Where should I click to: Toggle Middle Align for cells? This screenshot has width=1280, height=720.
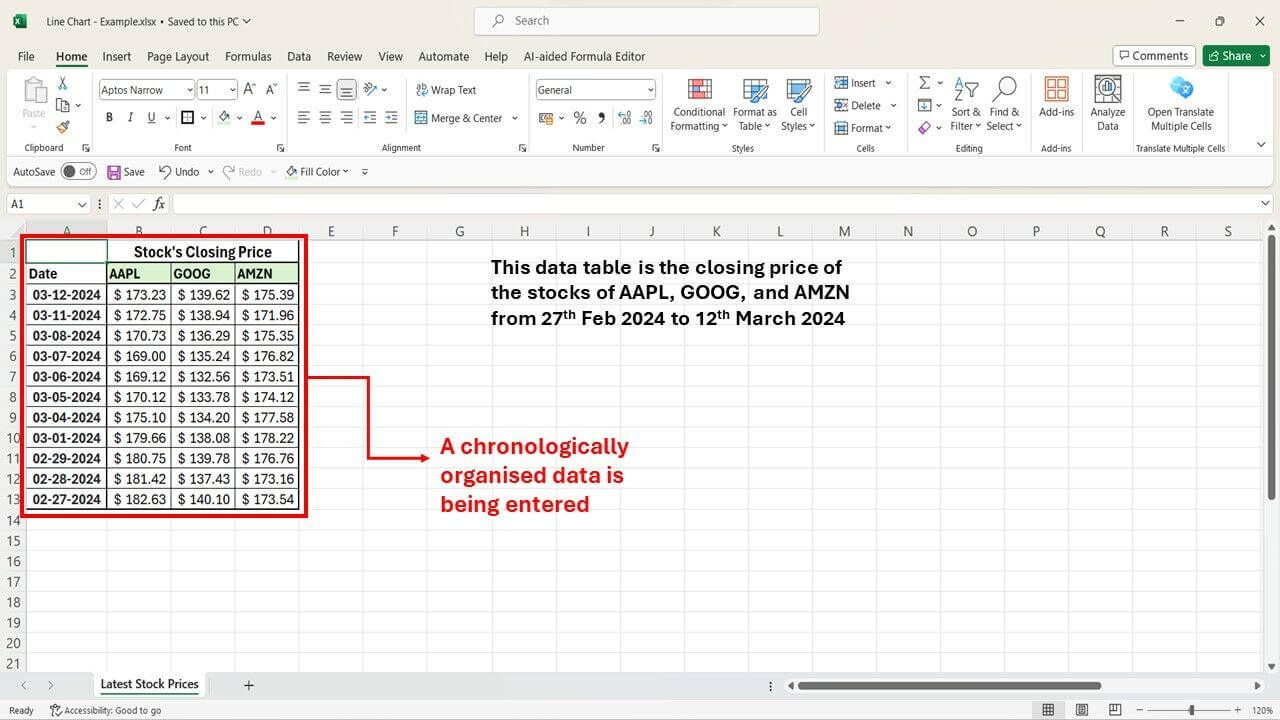coord(325,90)
